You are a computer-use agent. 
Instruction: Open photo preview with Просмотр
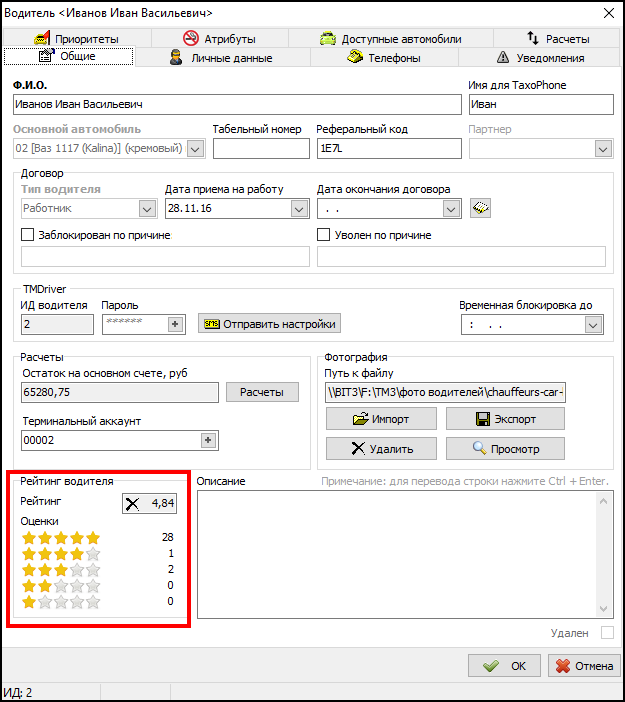(x=505, y=448)
